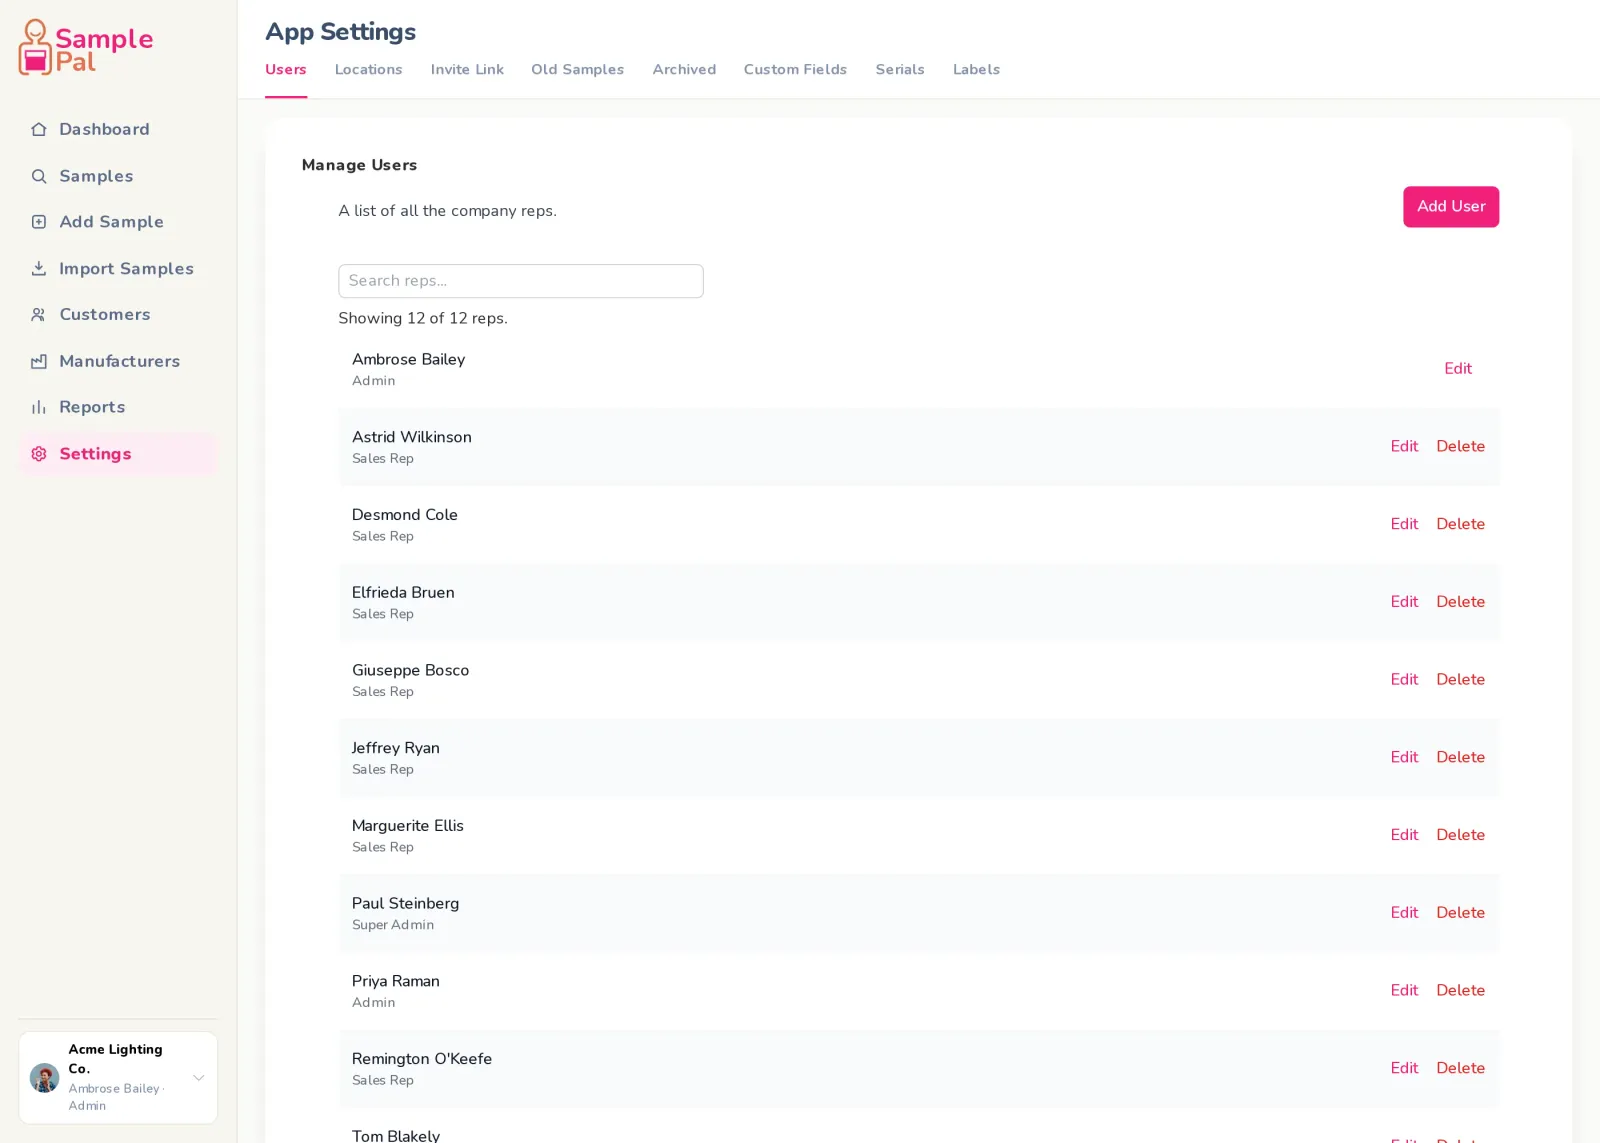Open the Reports menu item
The height and width of the screenshot is (1143, 1600).
pyautogui.click(x=118, y=407)
